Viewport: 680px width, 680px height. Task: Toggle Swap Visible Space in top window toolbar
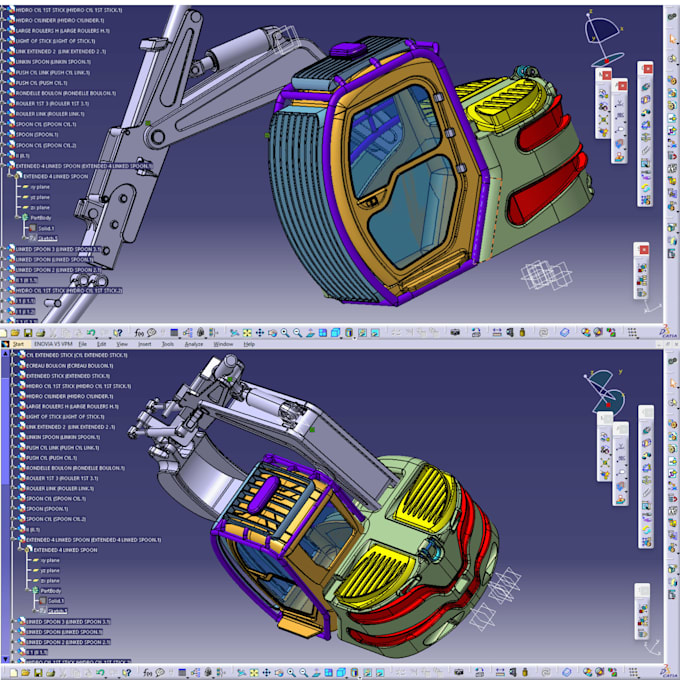click(x=375, y=333)
